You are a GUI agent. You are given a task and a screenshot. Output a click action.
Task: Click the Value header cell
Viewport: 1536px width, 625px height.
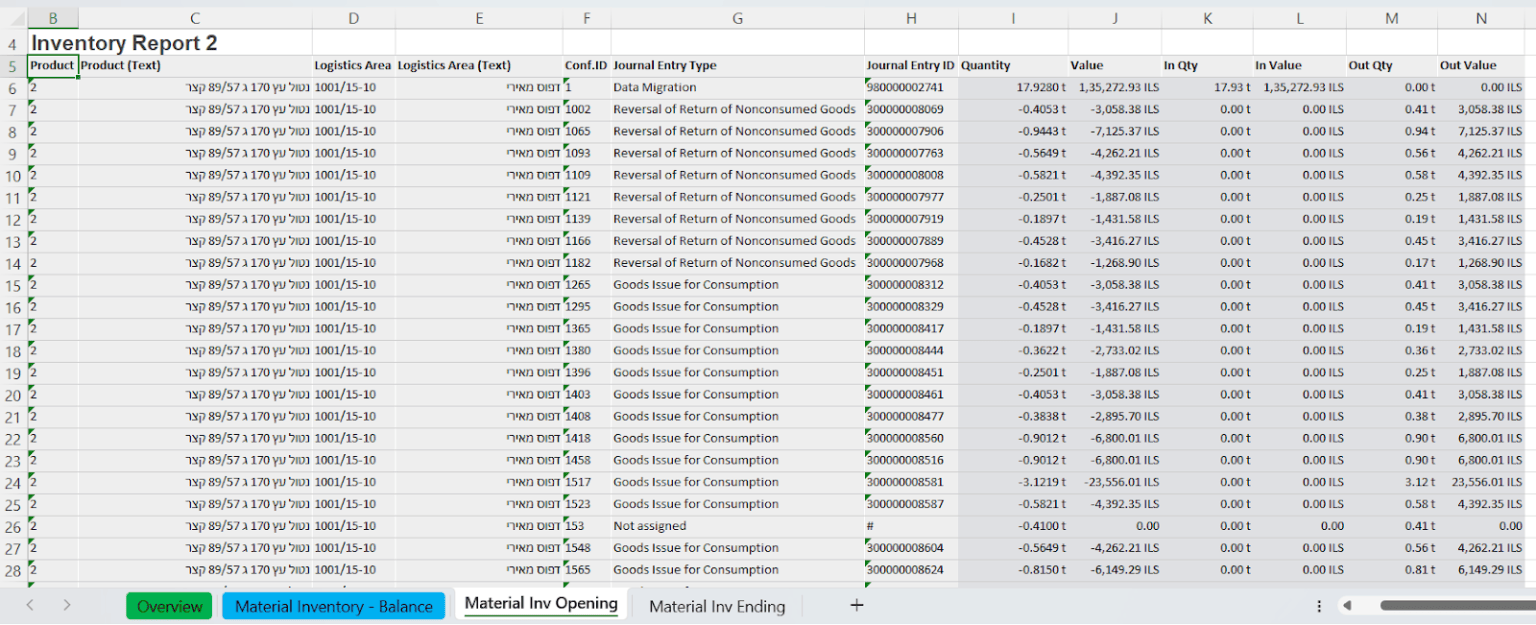point(1115,66)
